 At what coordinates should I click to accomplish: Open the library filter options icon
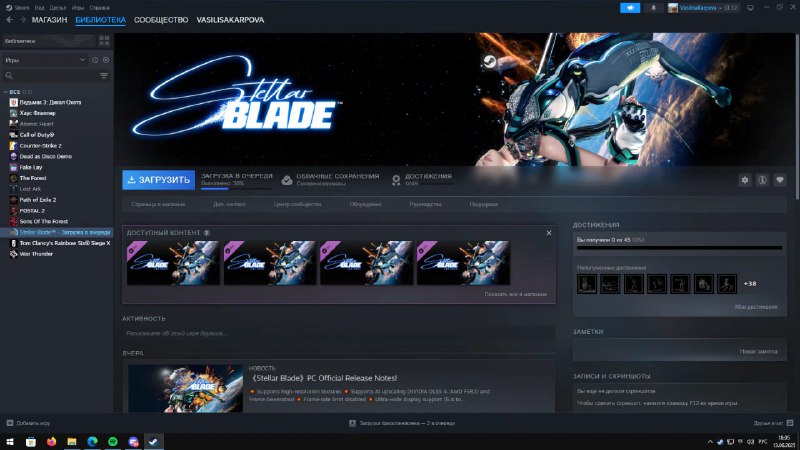[x=104, y=75]
